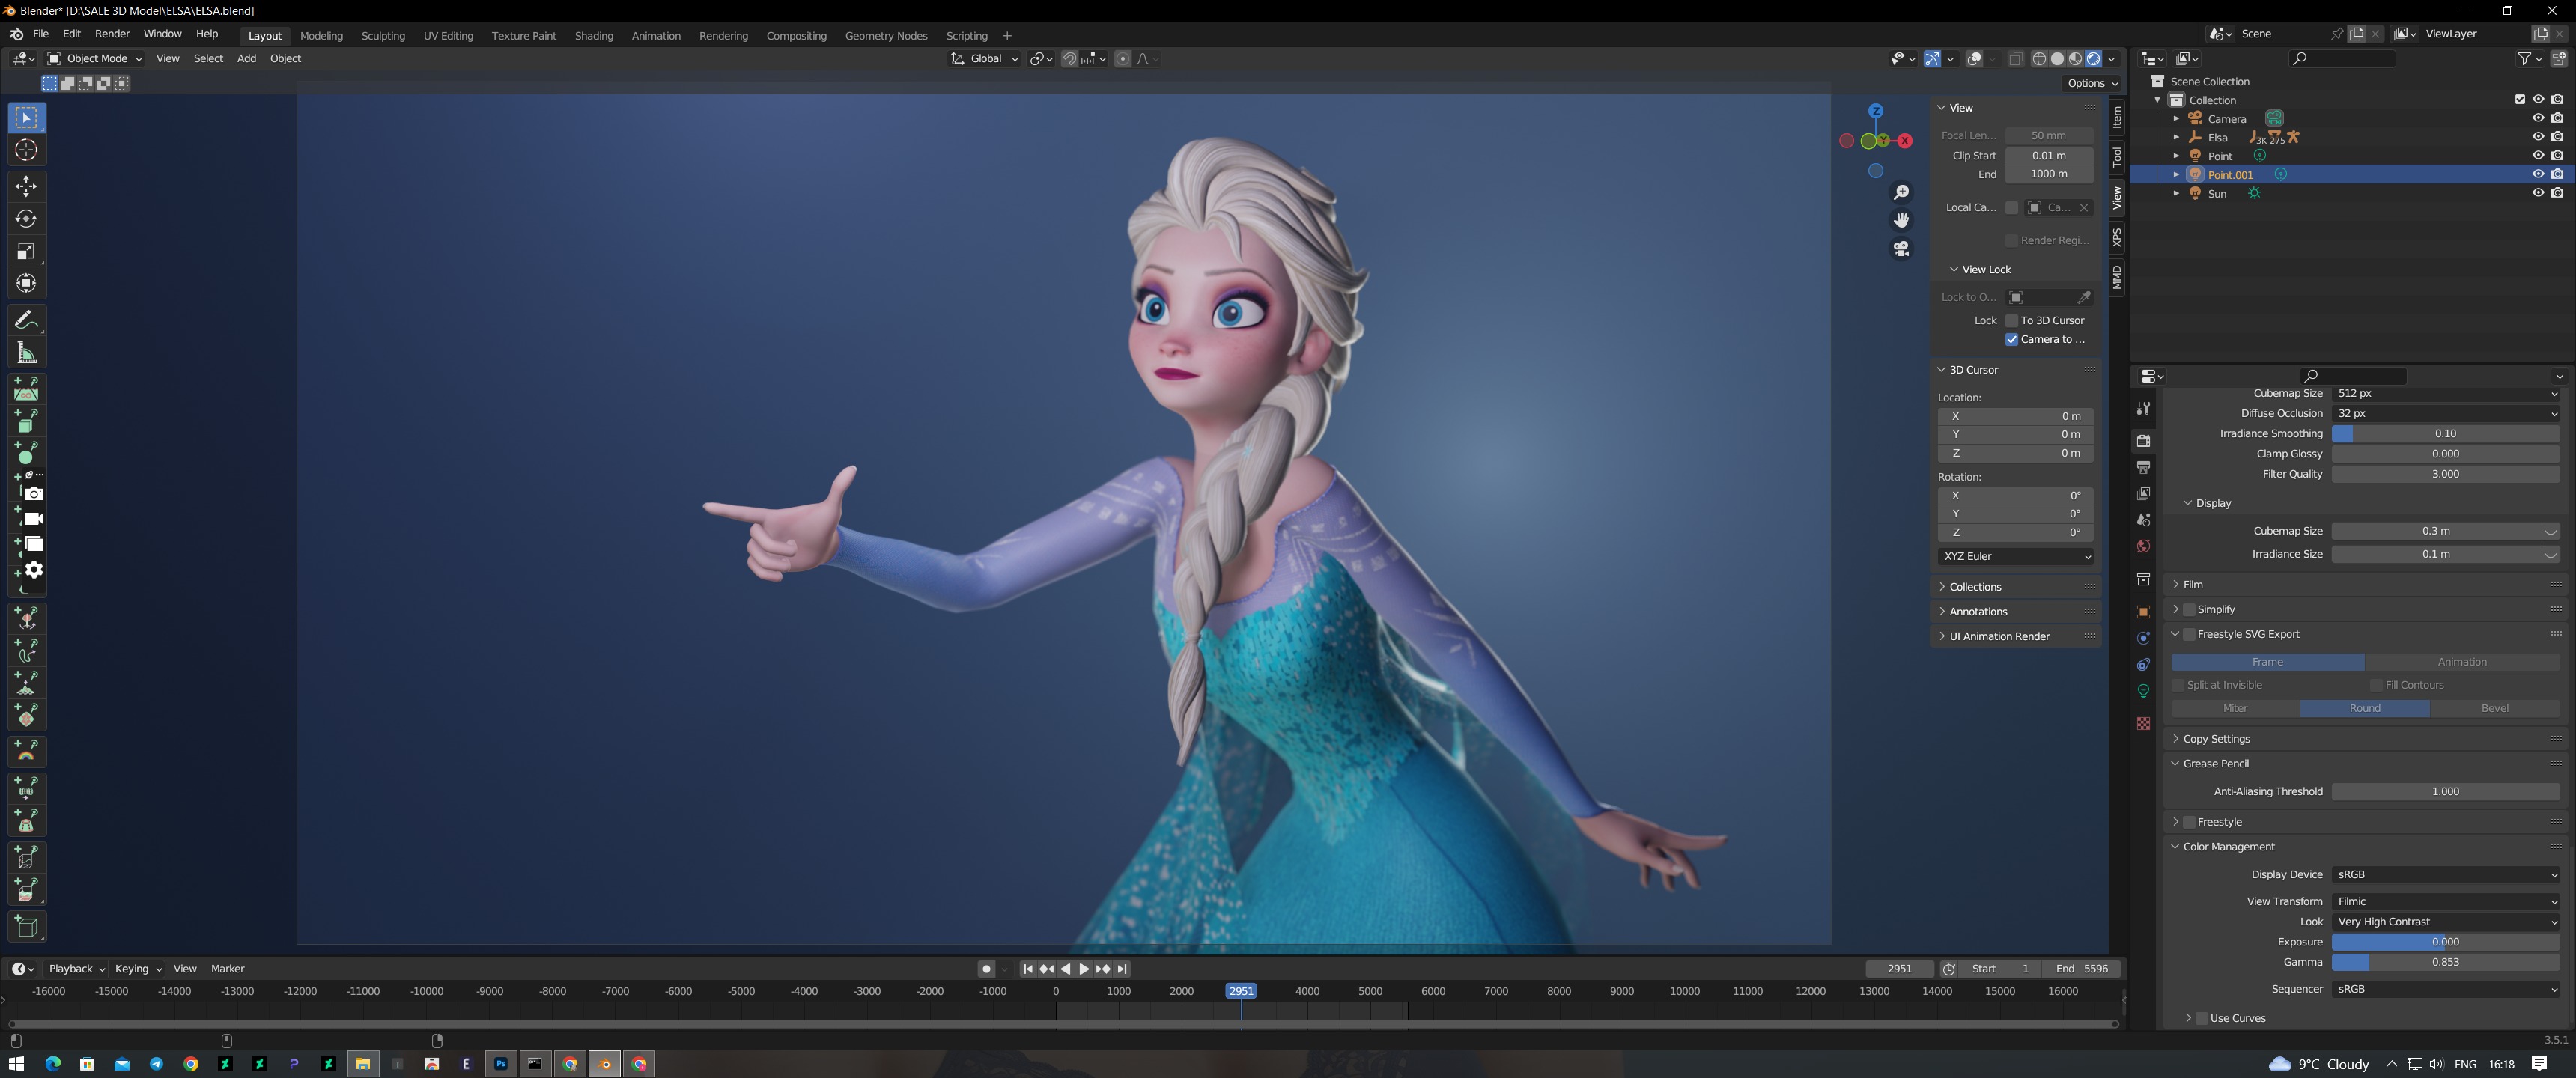Viewport: 2576px width, 1078px height.
Task: Open timeline Keying popover
Action: (x=137, y=969)
